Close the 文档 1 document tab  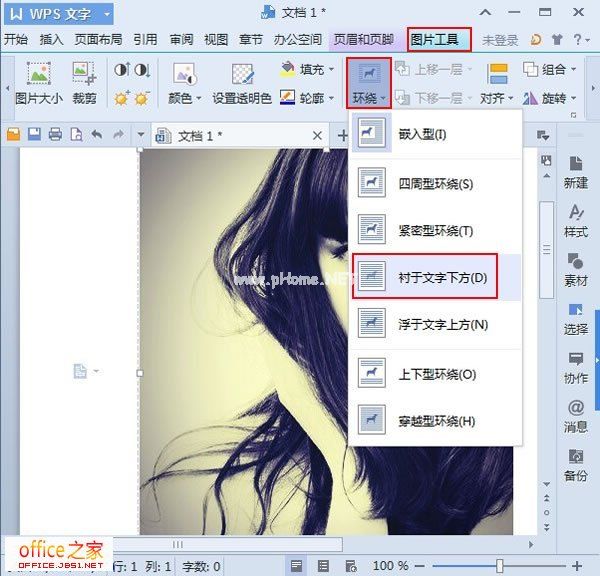pos(318,135)
